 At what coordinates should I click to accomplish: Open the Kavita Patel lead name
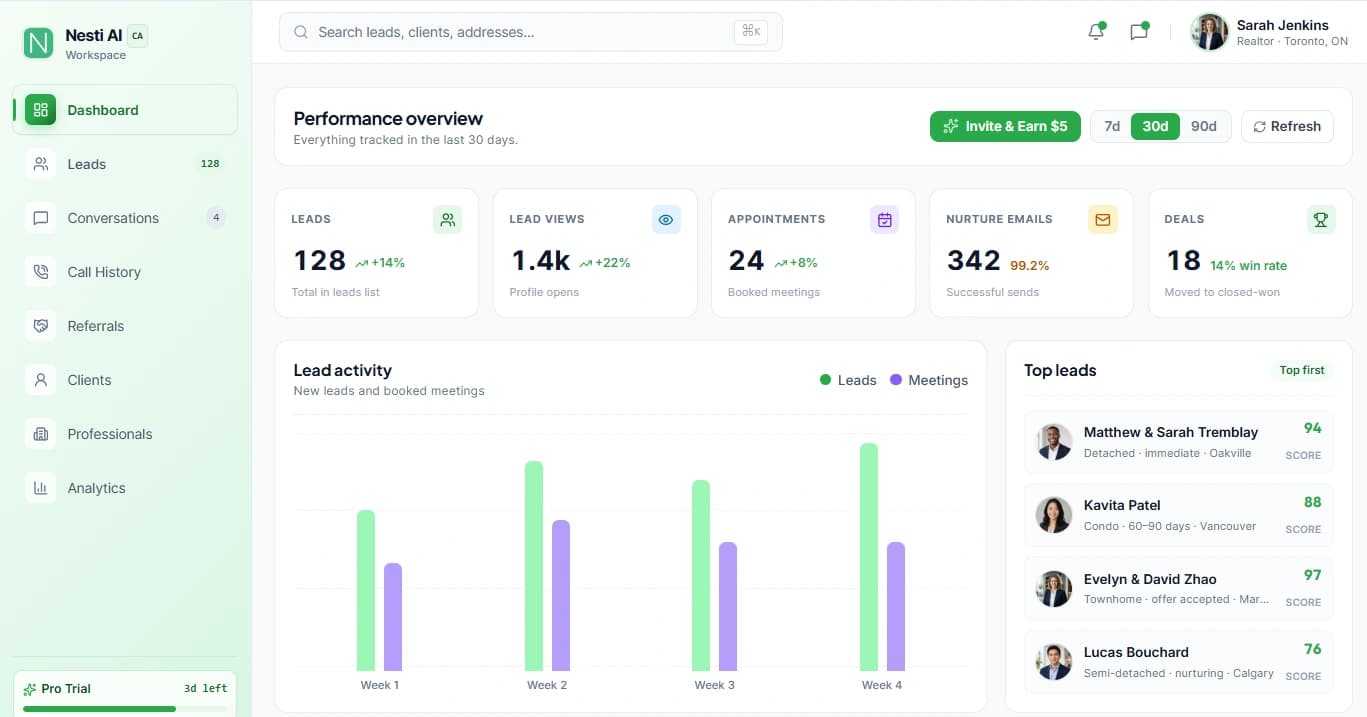[x=1122, y=505]
